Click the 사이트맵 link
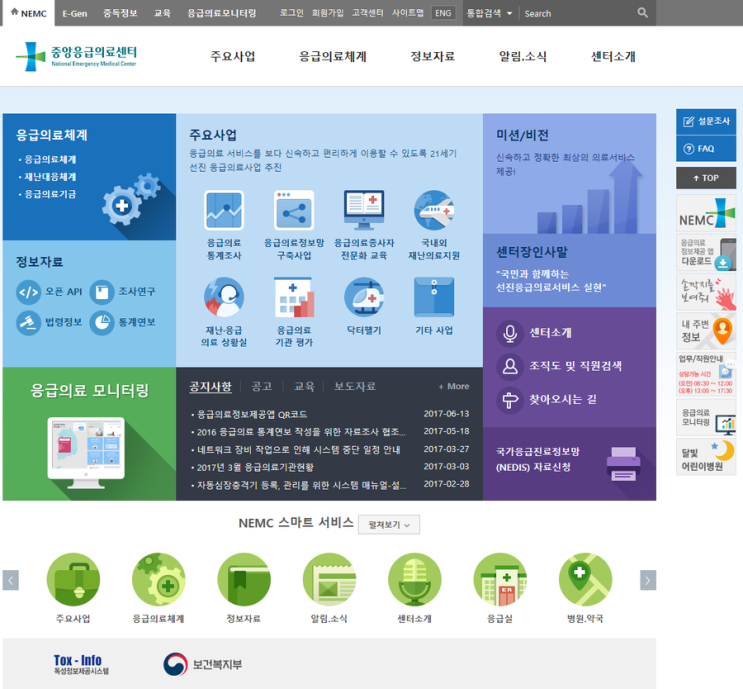 pyautogui.click(x=408, y=13)
